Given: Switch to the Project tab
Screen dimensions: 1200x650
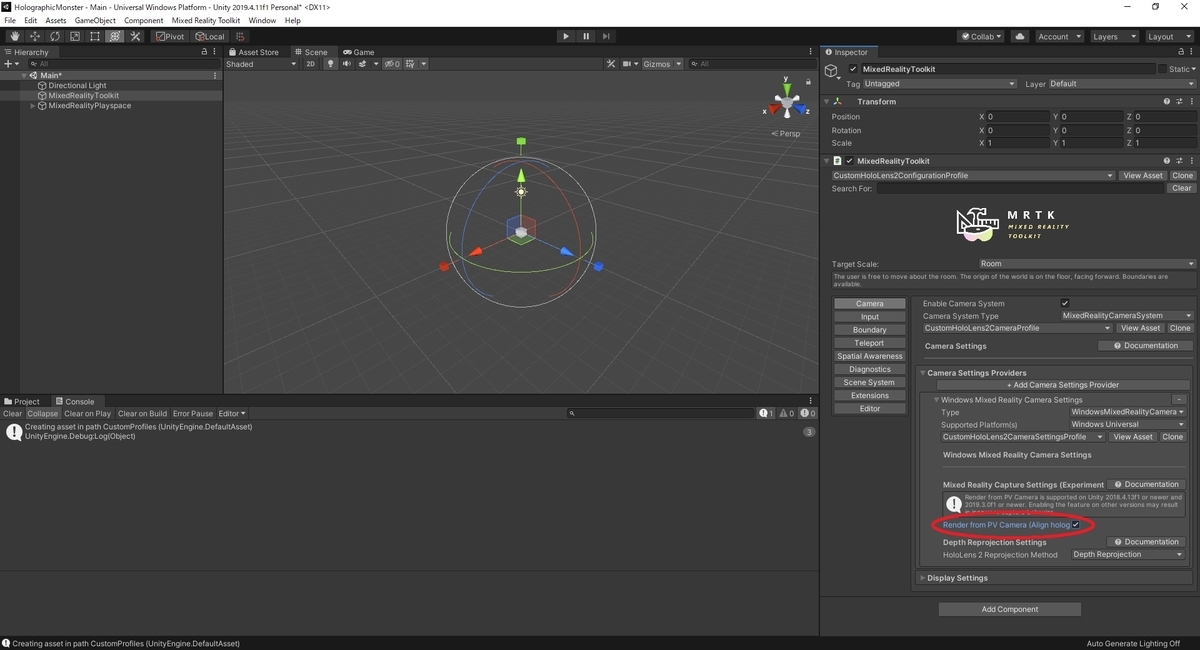Looking at the screenshot, I should 22,401.
